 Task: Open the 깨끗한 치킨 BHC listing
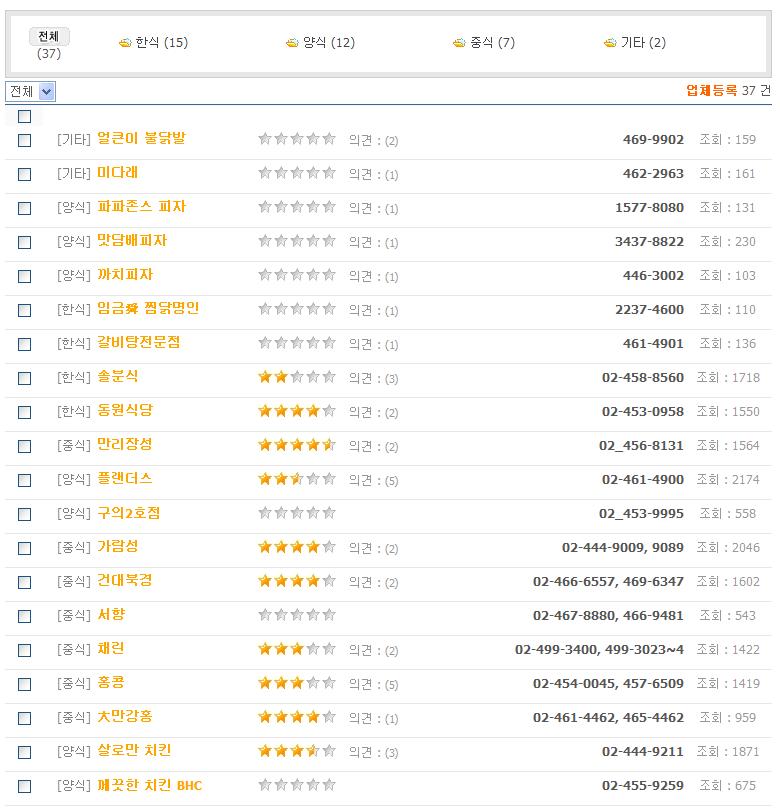click(150, 785)
